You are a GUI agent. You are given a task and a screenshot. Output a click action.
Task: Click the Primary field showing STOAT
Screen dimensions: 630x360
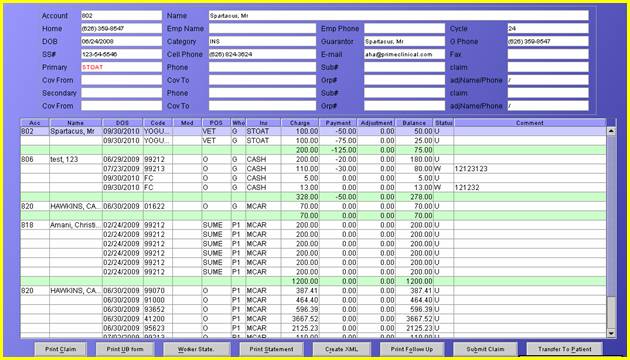coord(121,67)
